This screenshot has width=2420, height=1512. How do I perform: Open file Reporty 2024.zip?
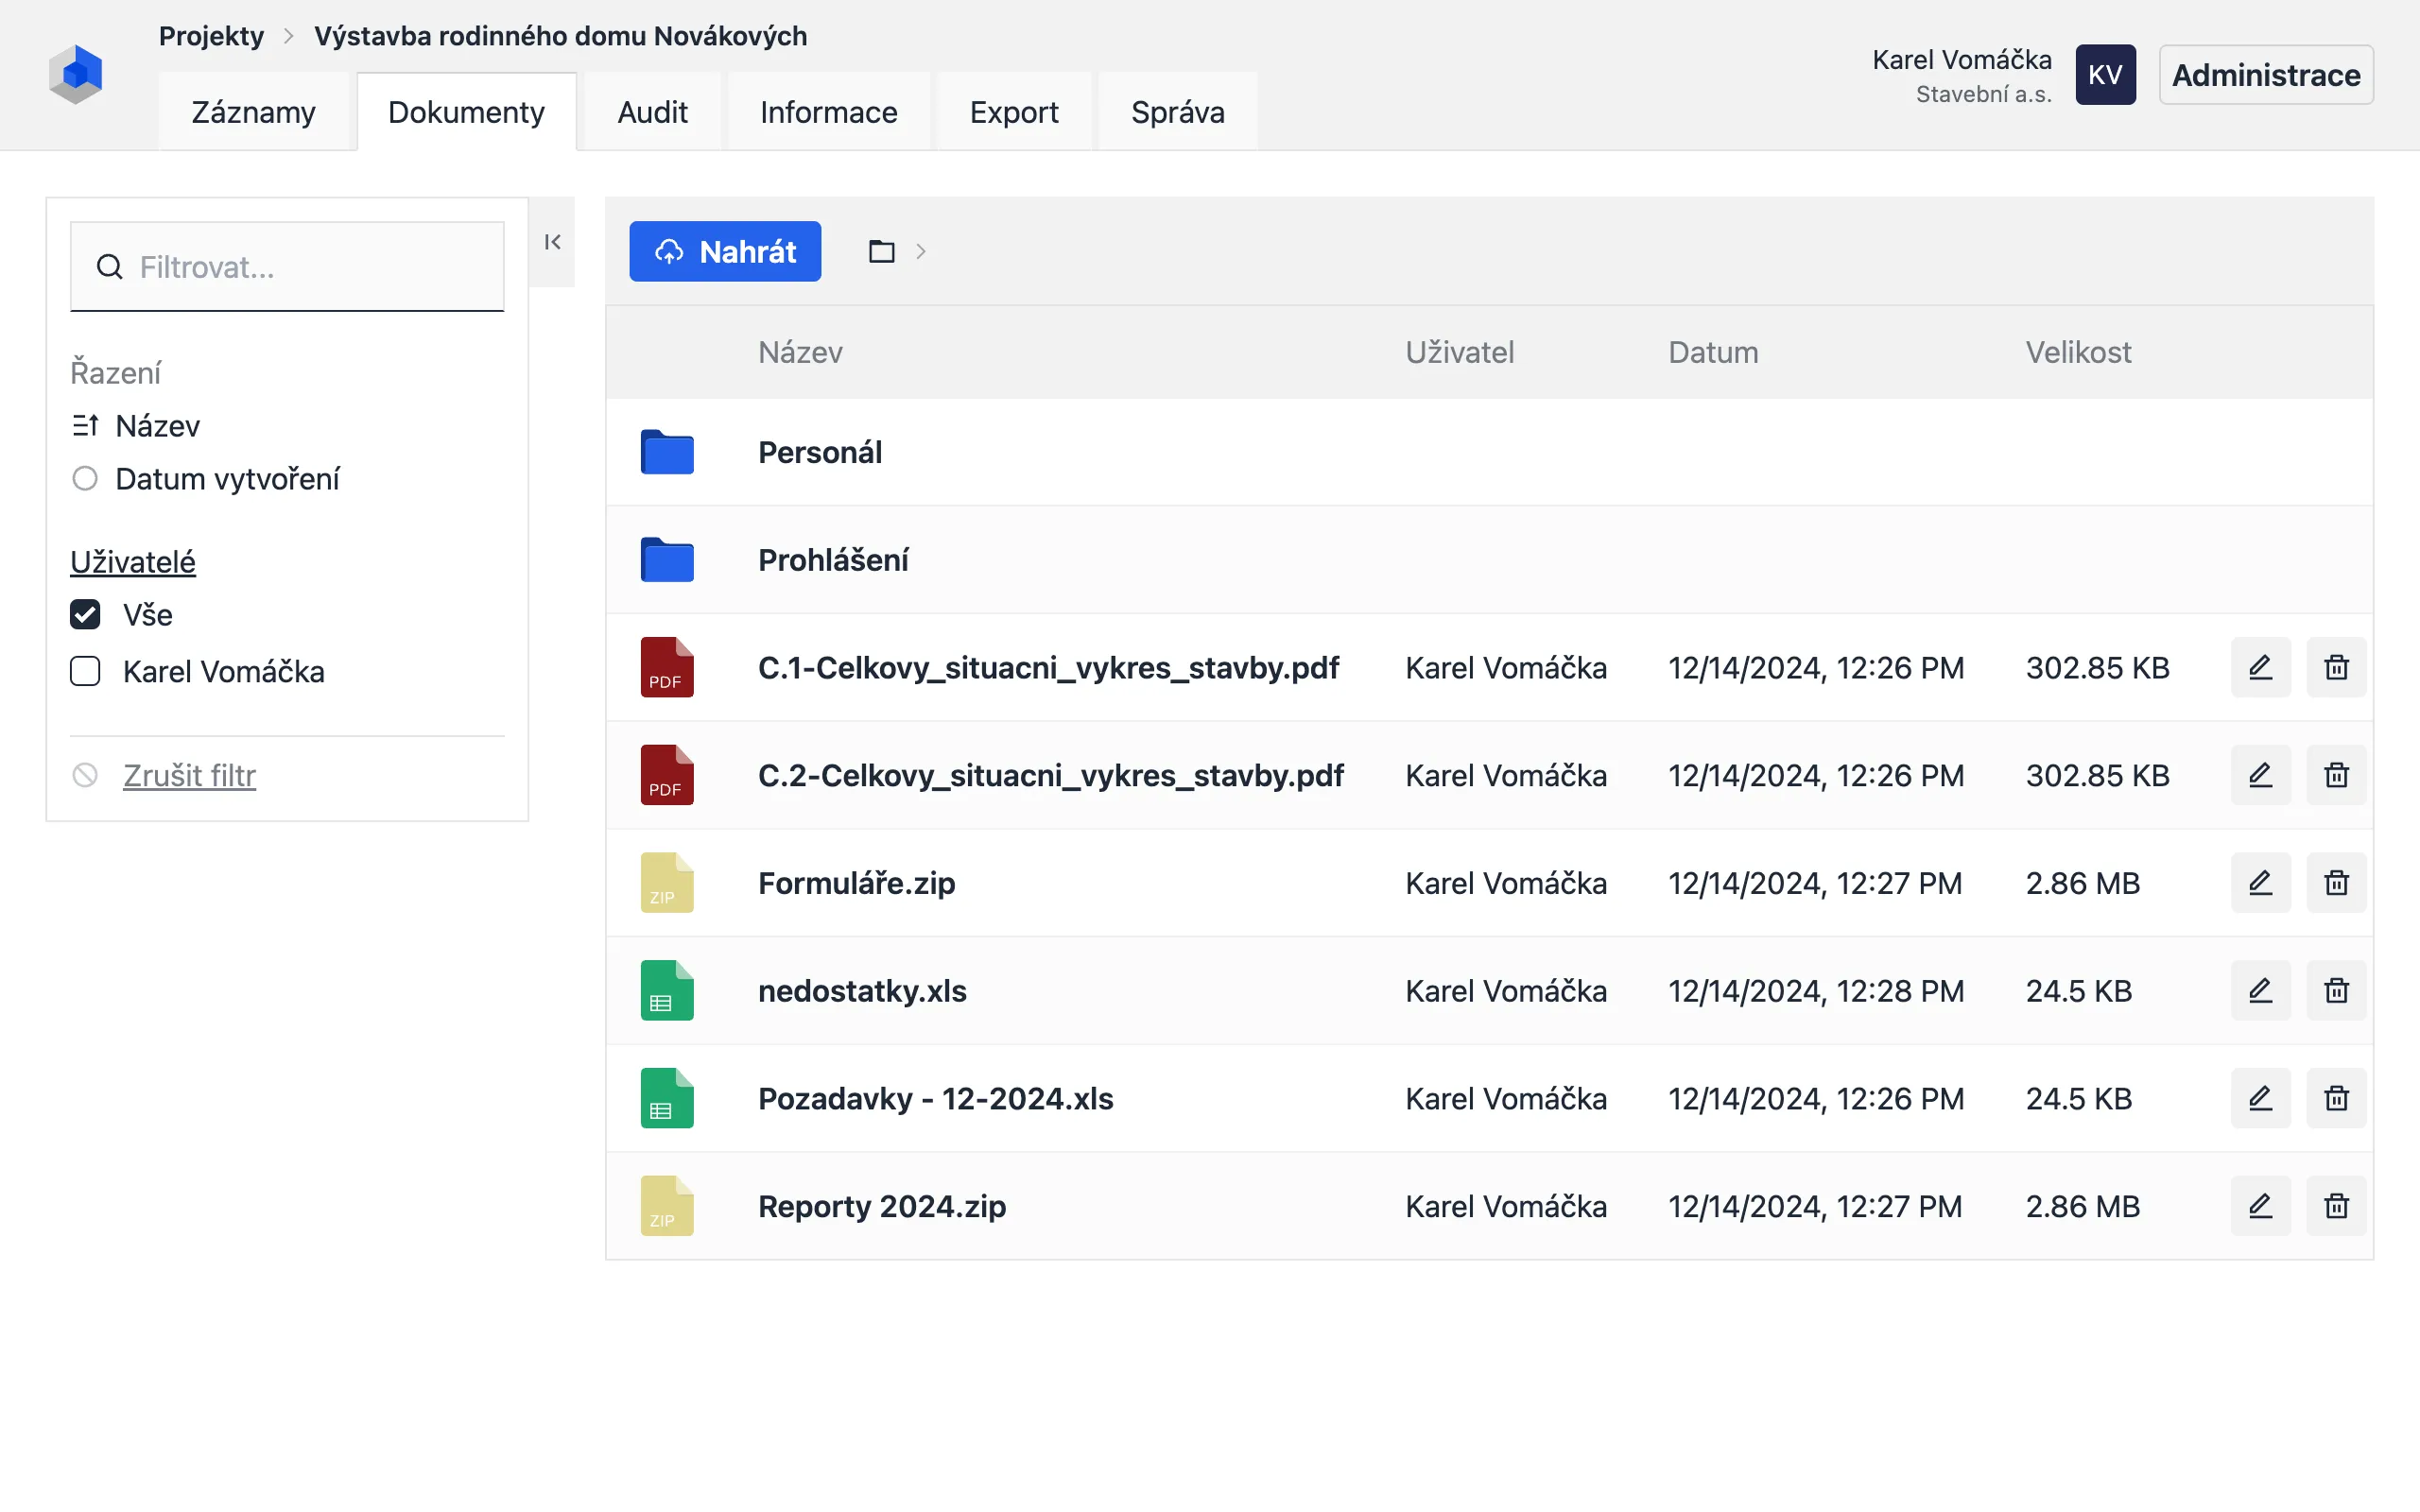click(882, 1206)
